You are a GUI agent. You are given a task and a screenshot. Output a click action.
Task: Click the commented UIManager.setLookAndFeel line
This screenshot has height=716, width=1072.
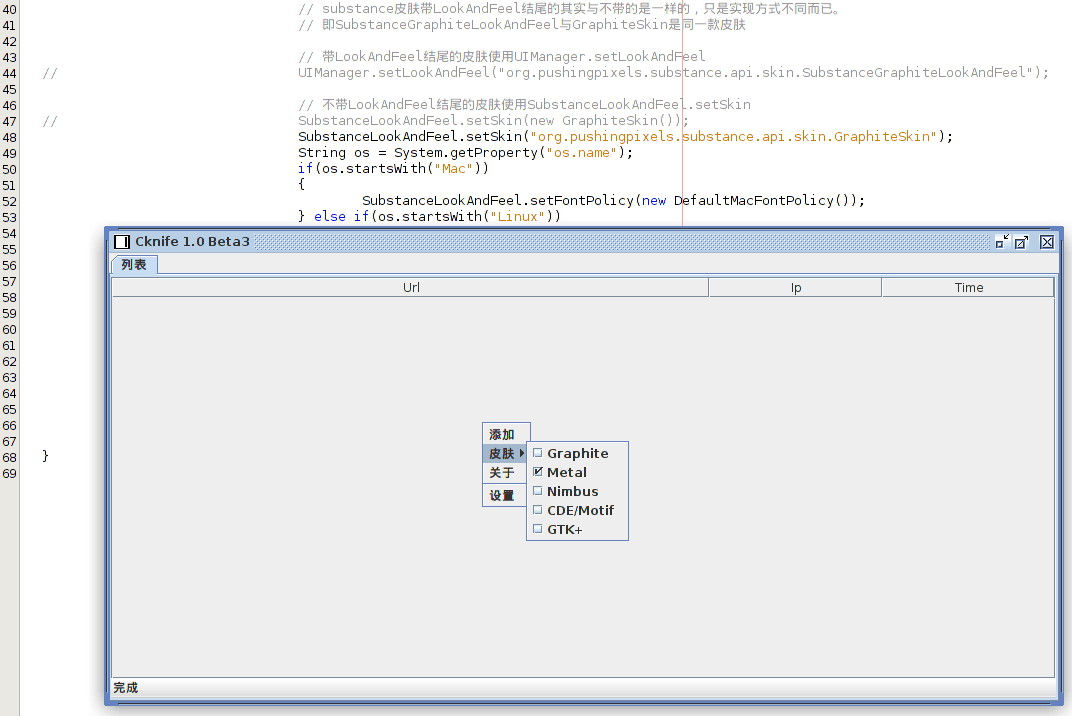(x=673, y=72)
